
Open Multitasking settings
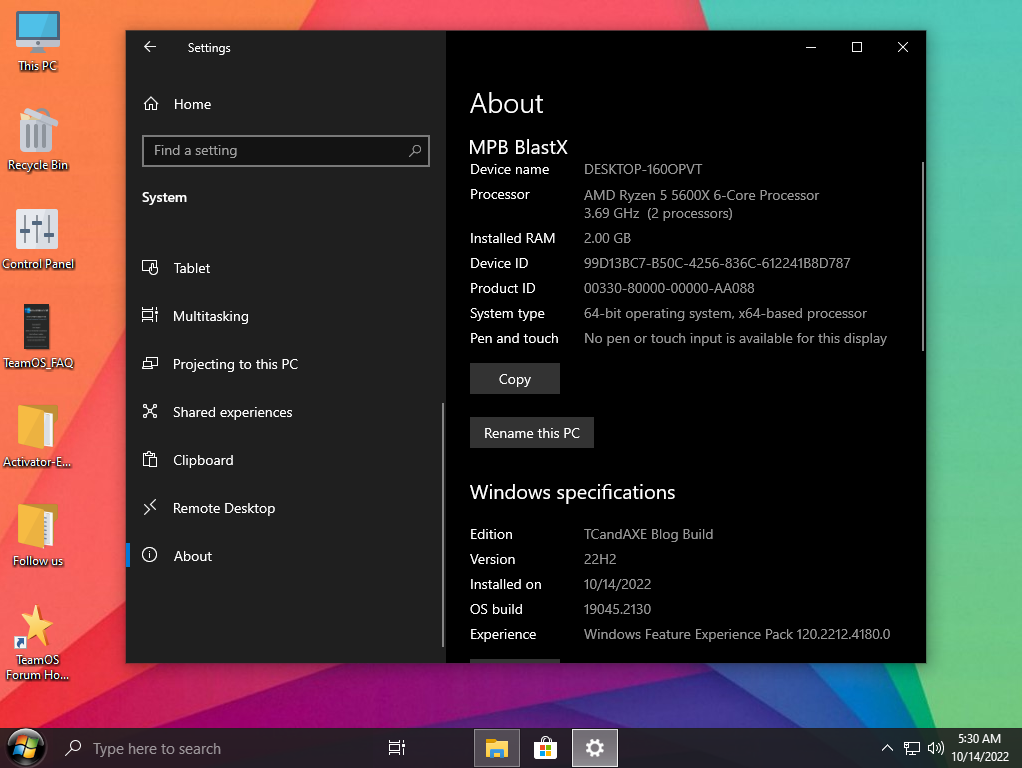pyautogui.click(x=210, y=316)
